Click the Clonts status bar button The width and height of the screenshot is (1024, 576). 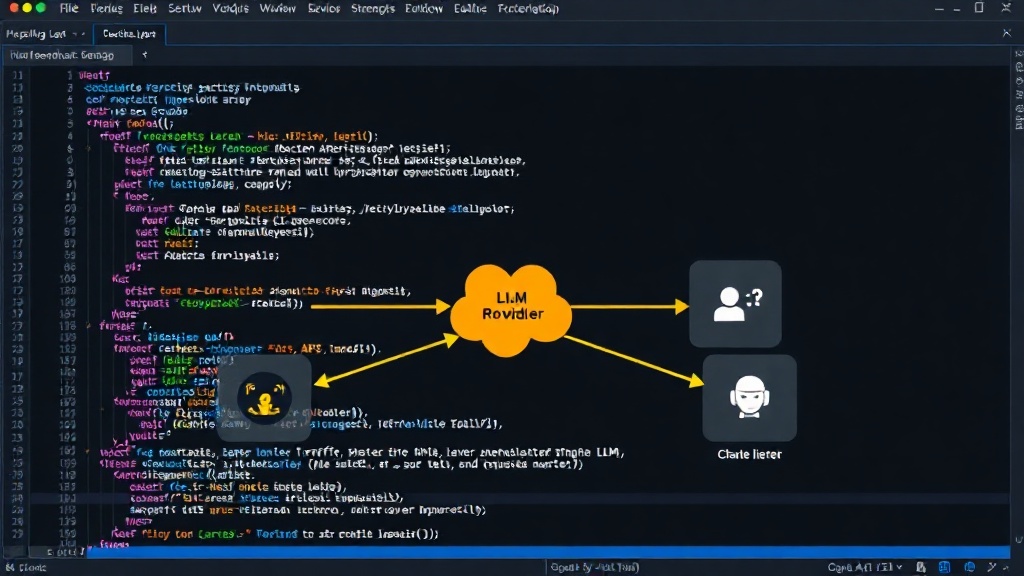click(x=26, y=567)
